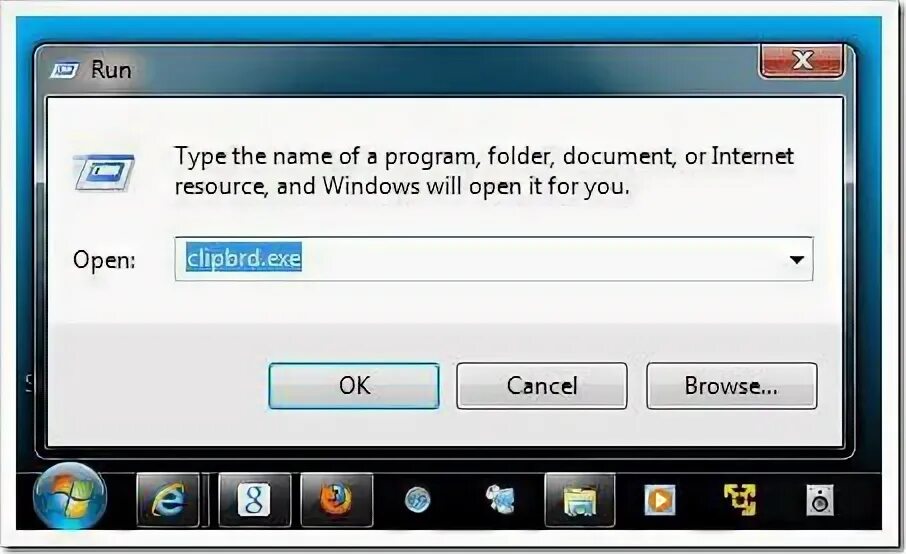Expand the Open field history dropdown
The width and height of the screenshot is (906, 554).
coord(797,259)
